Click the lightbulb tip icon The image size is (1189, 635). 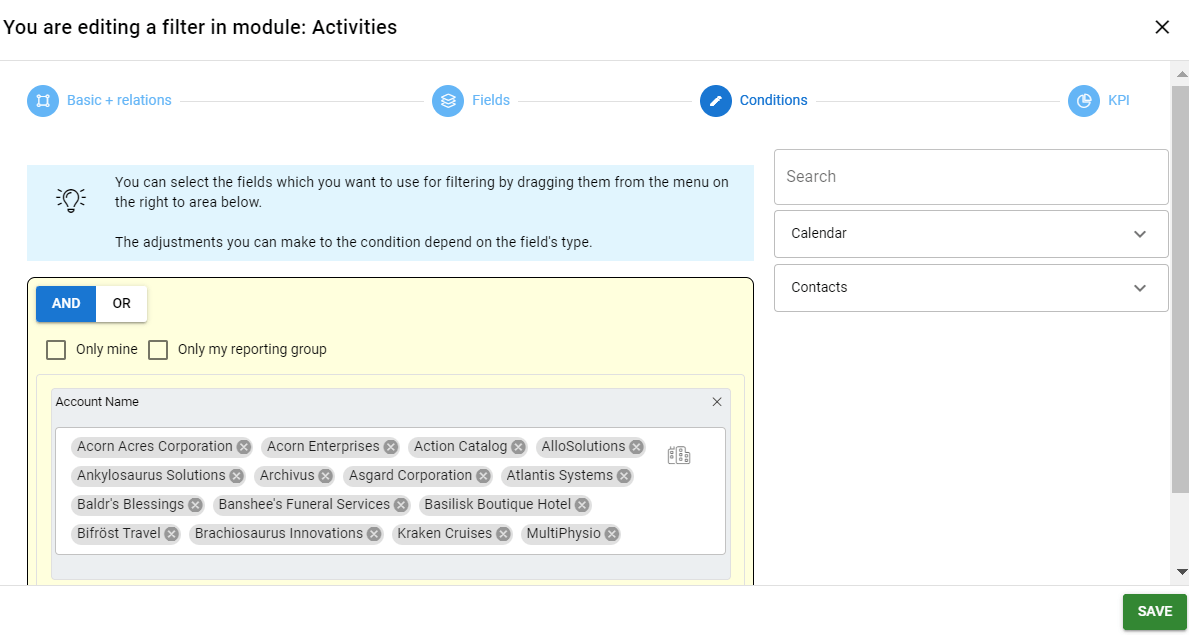tap(71, 199)
